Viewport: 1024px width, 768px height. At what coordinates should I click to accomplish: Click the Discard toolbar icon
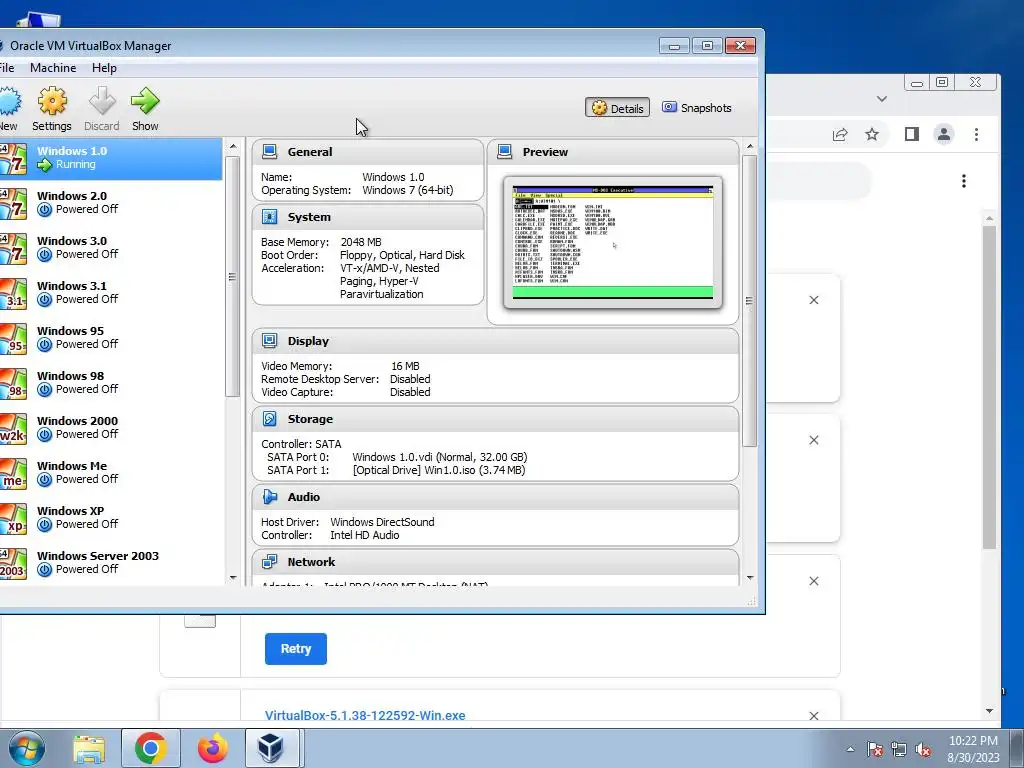tap(102, 101)
